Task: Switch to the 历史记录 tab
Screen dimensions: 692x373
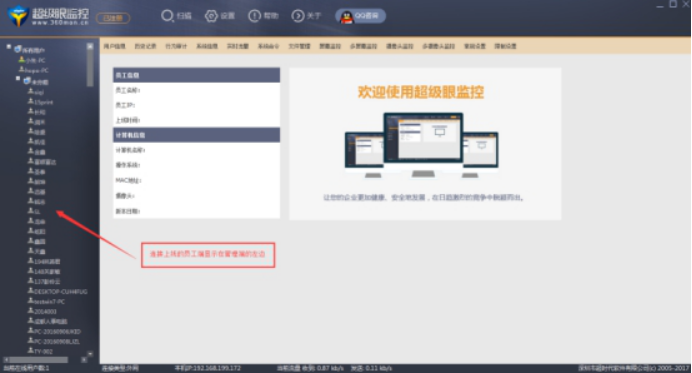Action: [x=146, y=46]
